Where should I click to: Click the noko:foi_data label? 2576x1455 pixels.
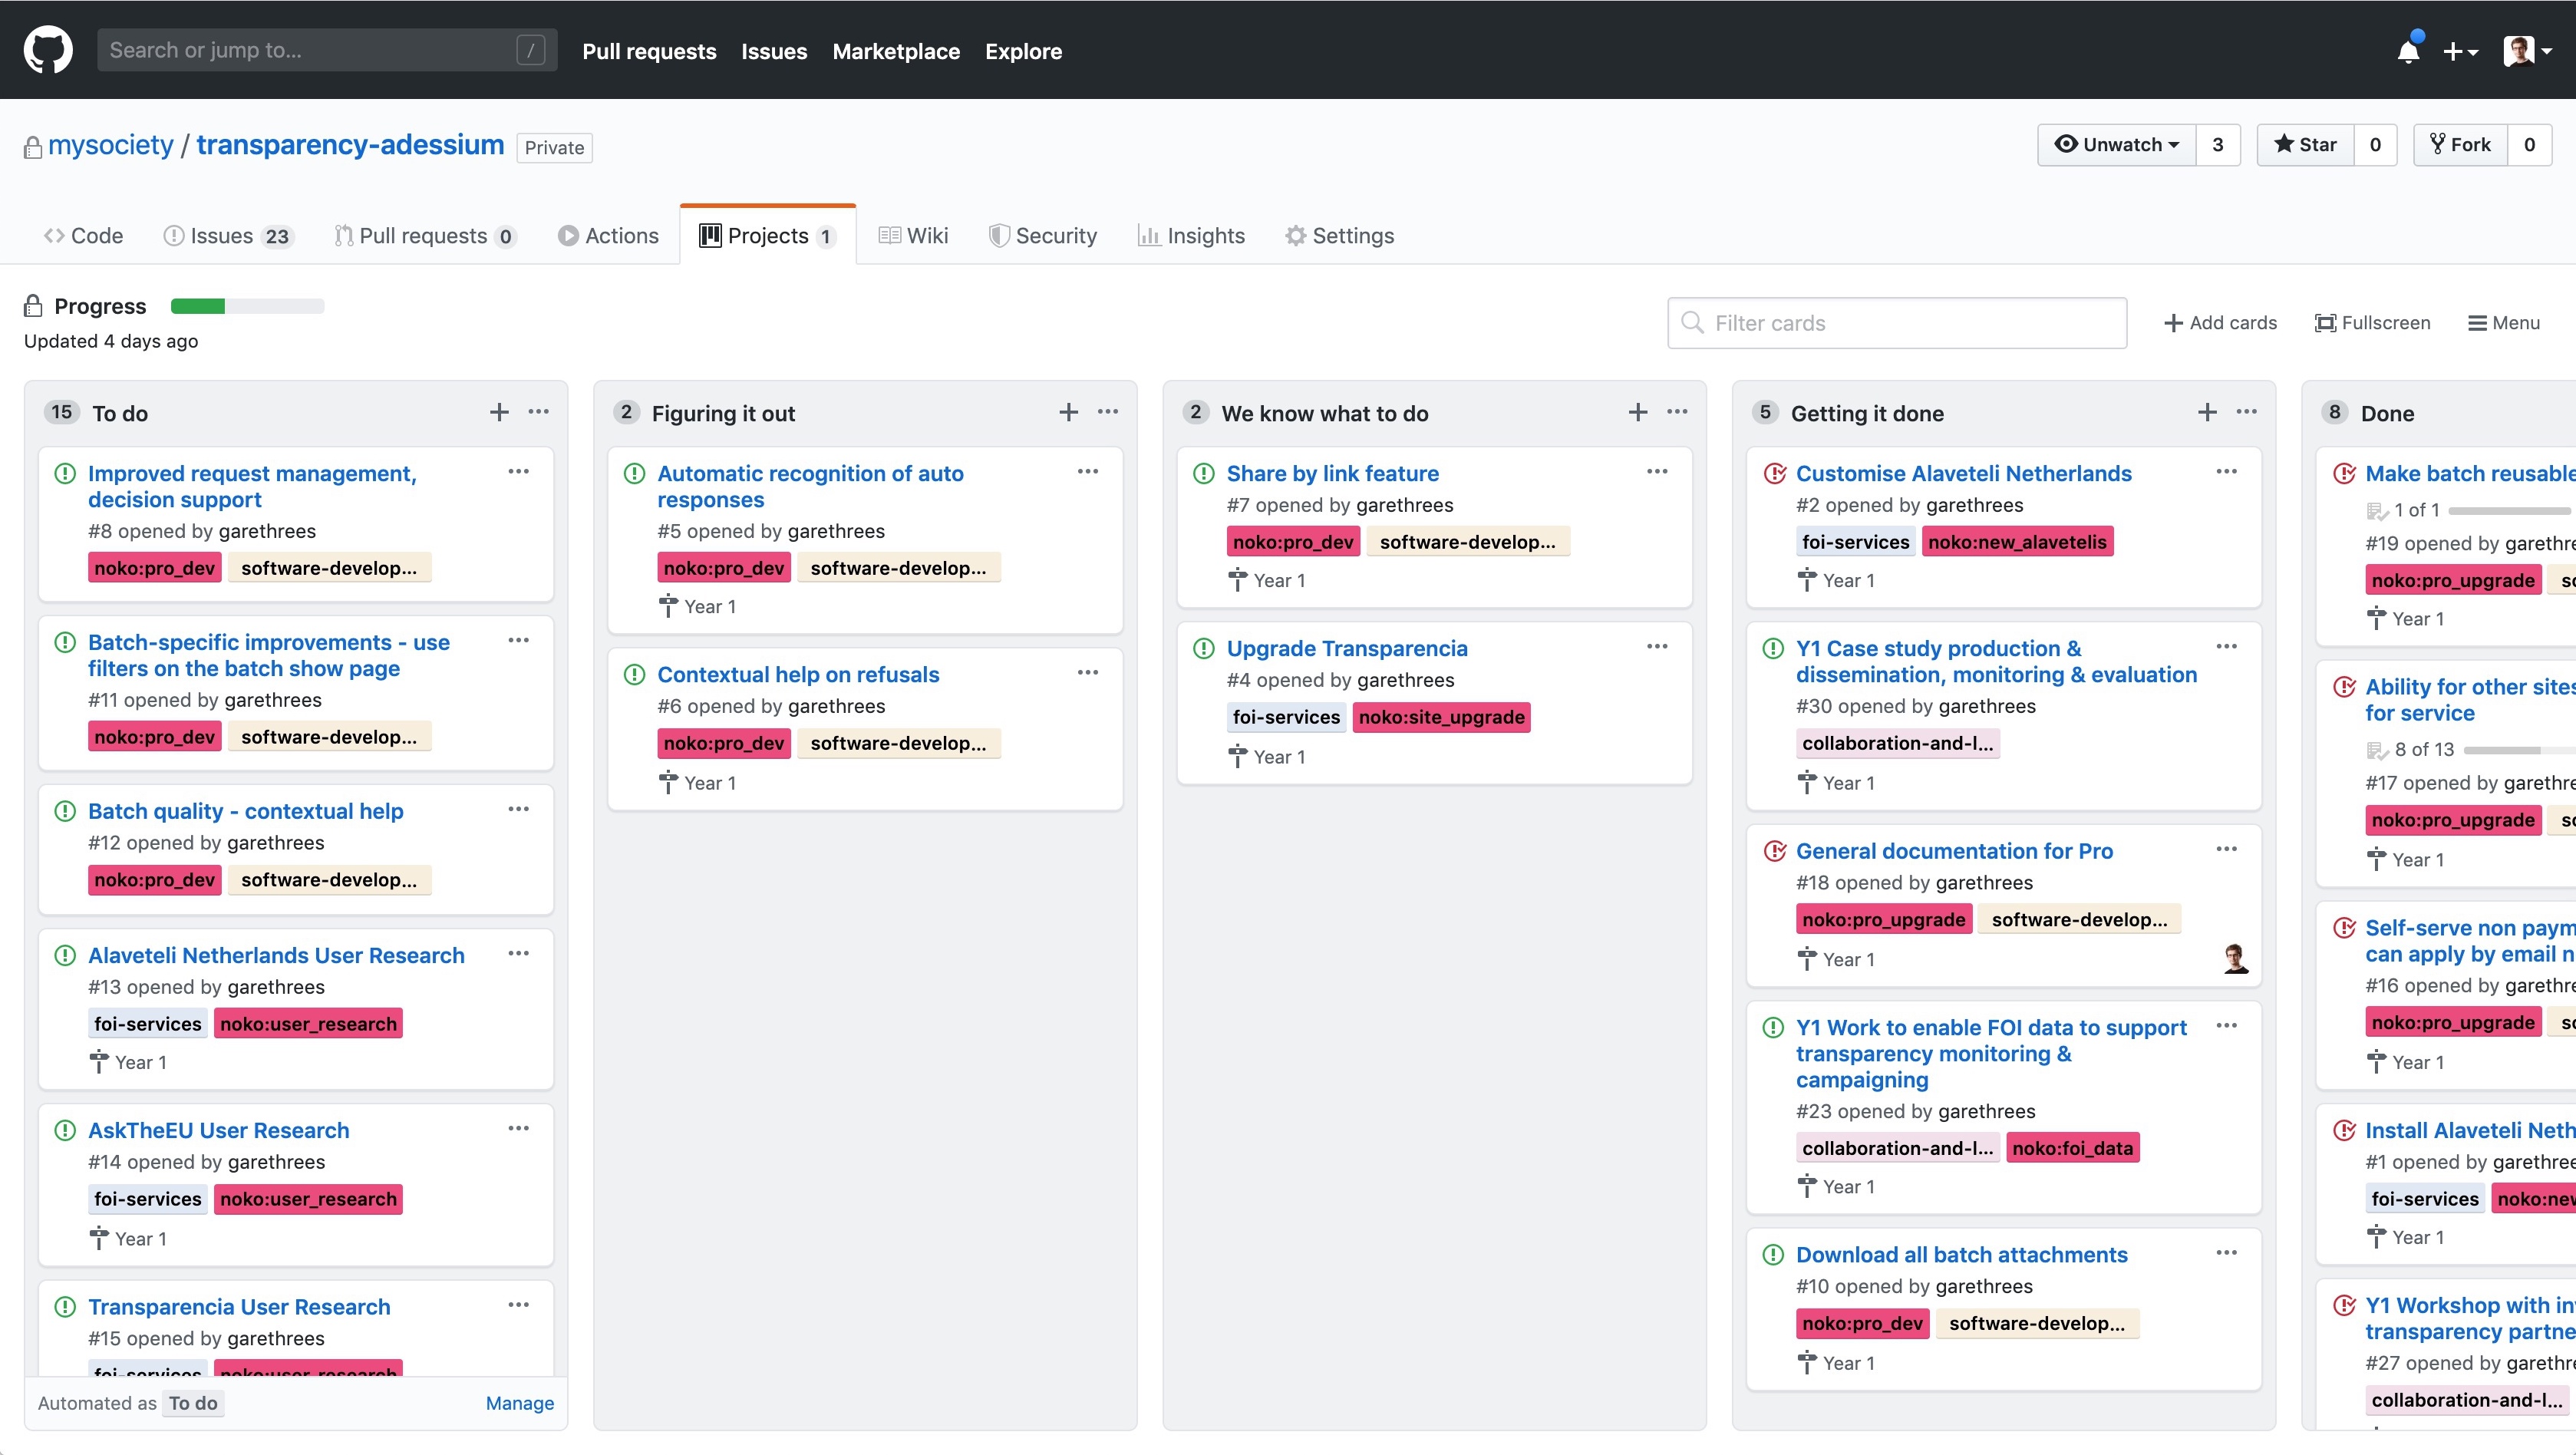tap(2072, 1148)
